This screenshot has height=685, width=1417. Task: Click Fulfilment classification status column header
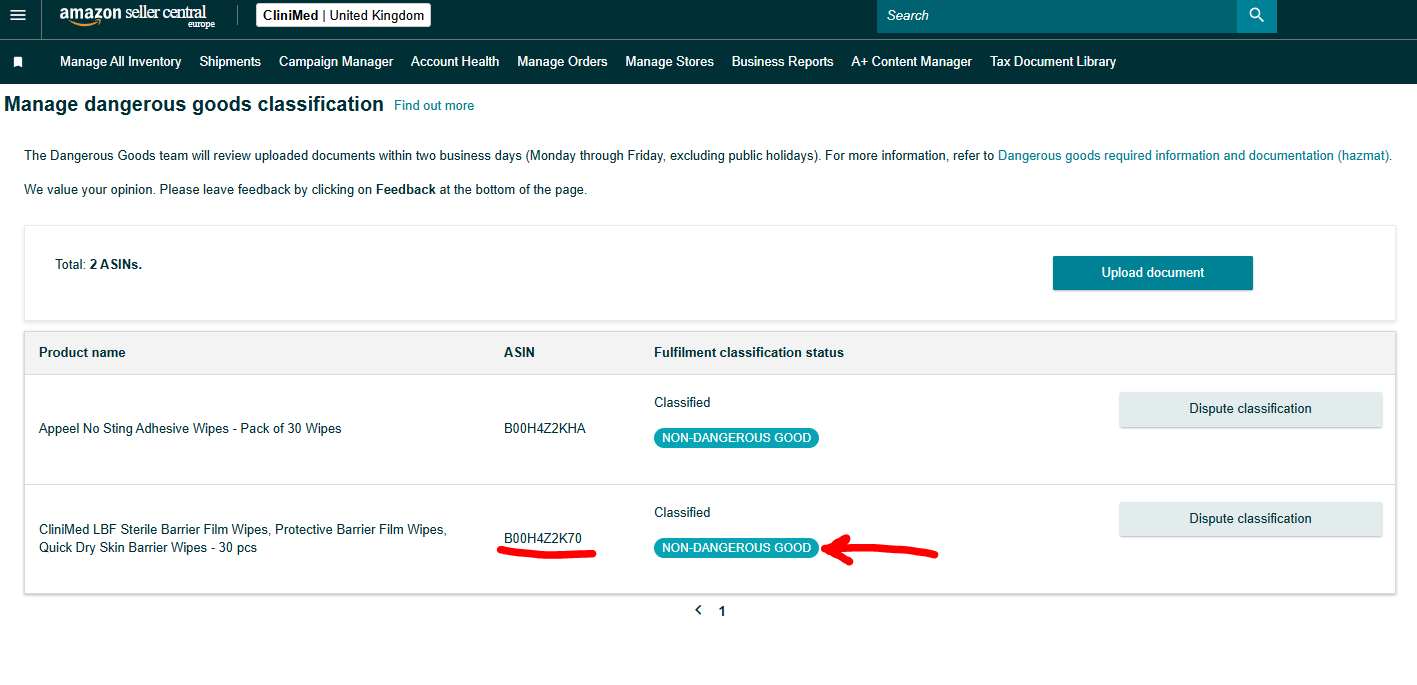click(x=749, y=353)
